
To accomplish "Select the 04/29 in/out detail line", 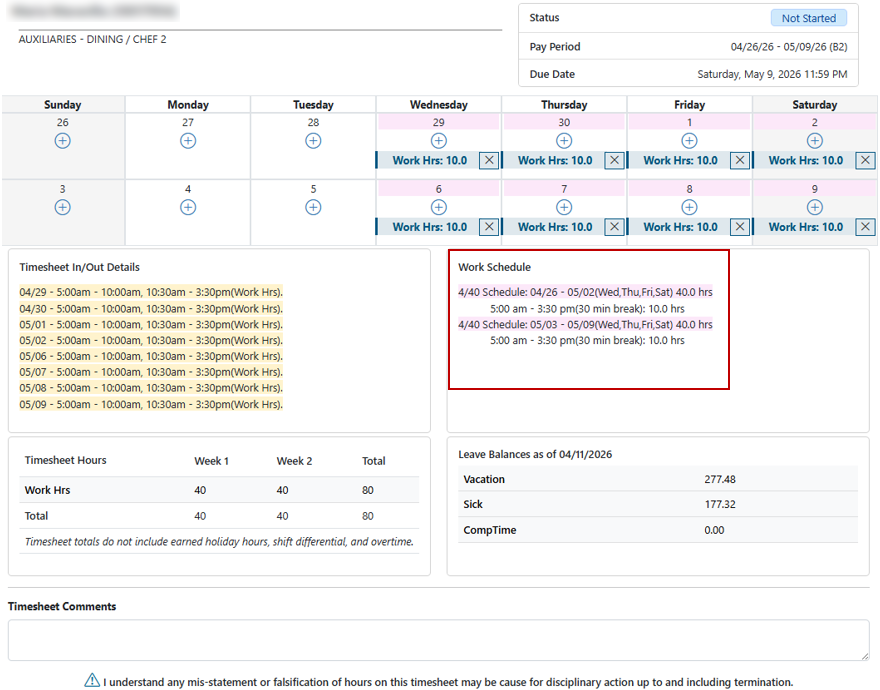I will point(151,292).
